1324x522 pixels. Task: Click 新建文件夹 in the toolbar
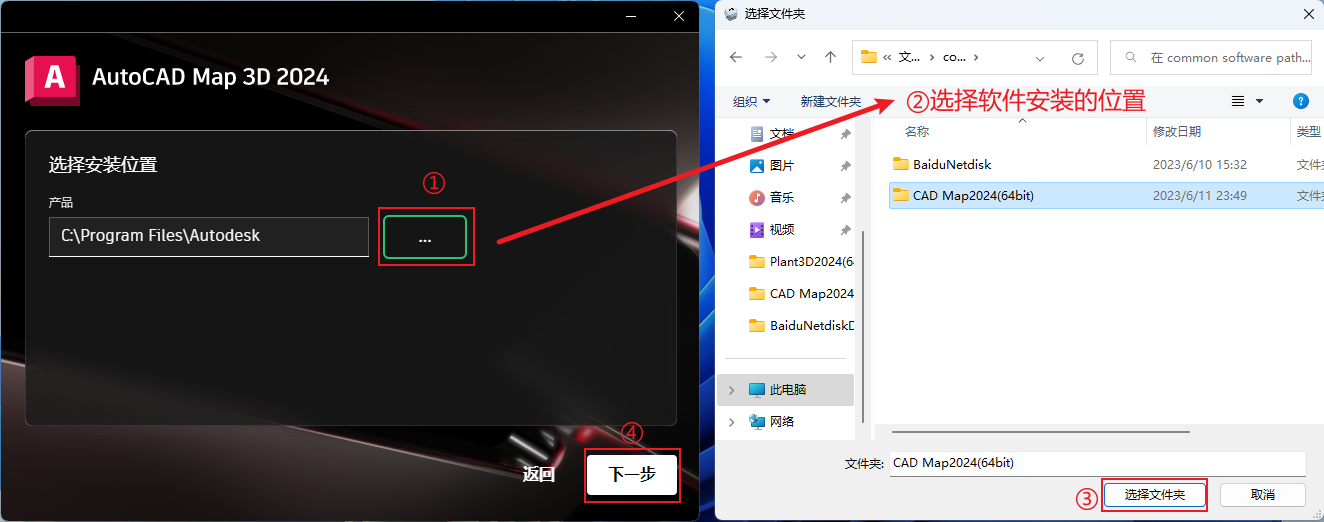point(831,101)
